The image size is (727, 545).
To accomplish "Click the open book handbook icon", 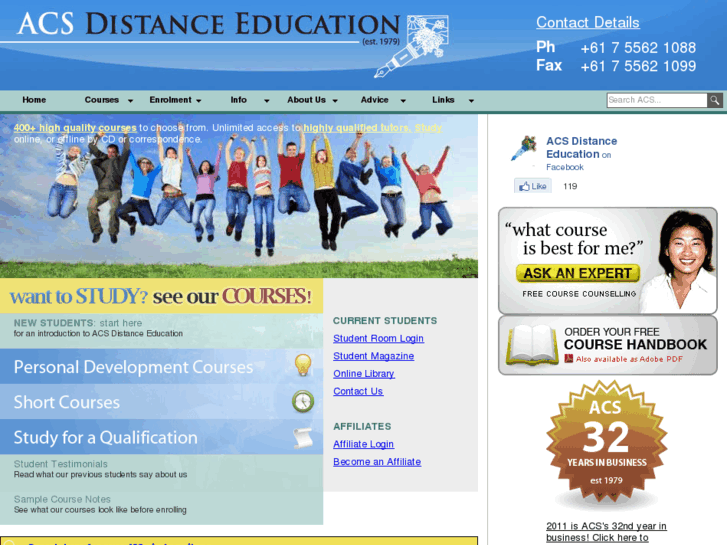I will pos(532,345).
